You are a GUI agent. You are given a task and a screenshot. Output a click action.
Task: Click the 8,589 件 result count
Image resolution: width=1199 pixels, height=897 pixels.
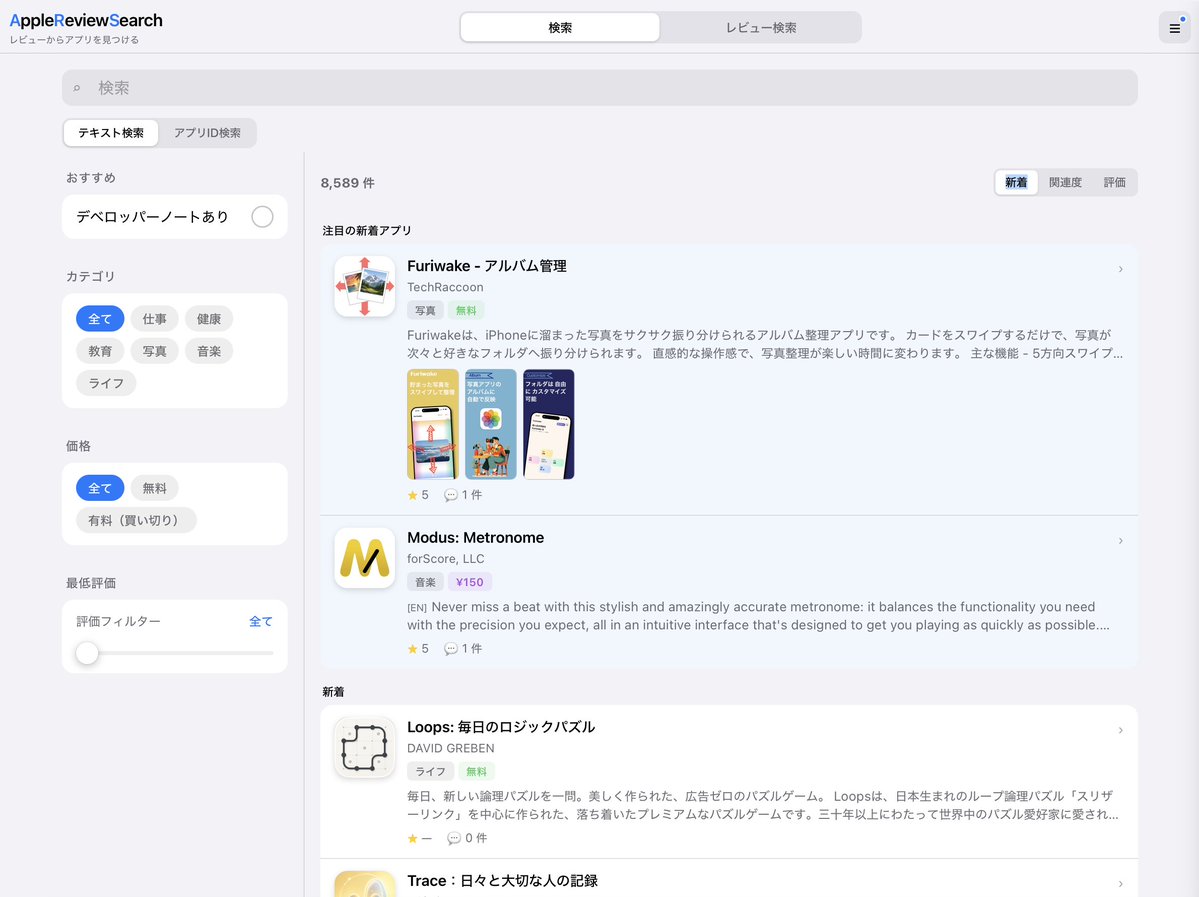(x=347, y=184)
